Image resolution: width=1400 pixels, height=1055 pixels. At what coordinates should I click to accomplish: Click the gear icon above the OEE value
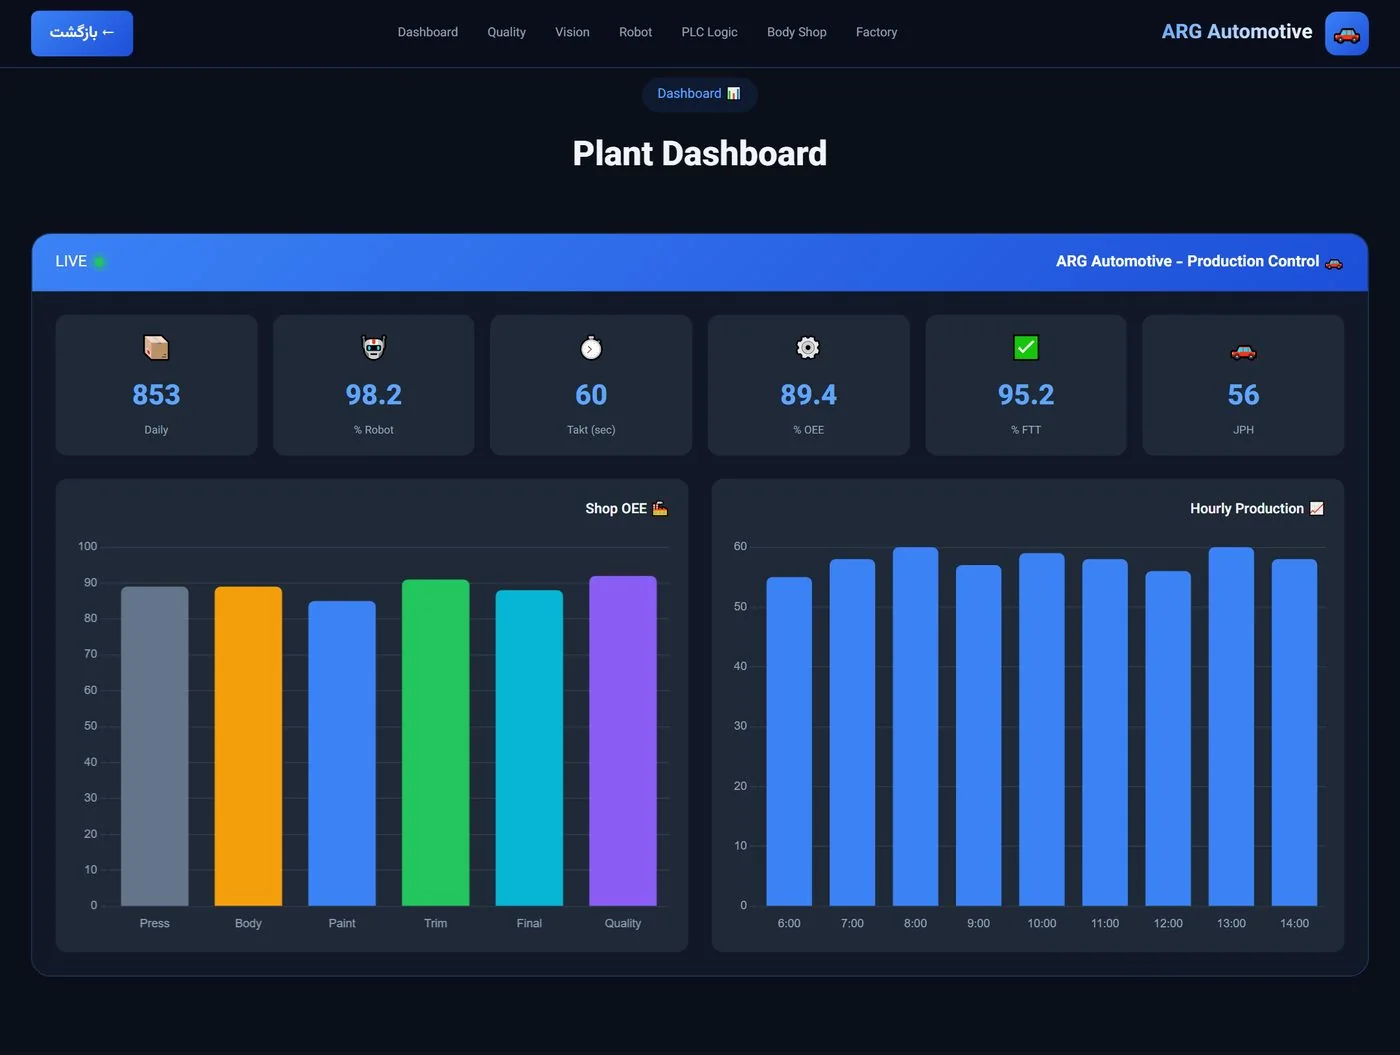click(808, 347)
